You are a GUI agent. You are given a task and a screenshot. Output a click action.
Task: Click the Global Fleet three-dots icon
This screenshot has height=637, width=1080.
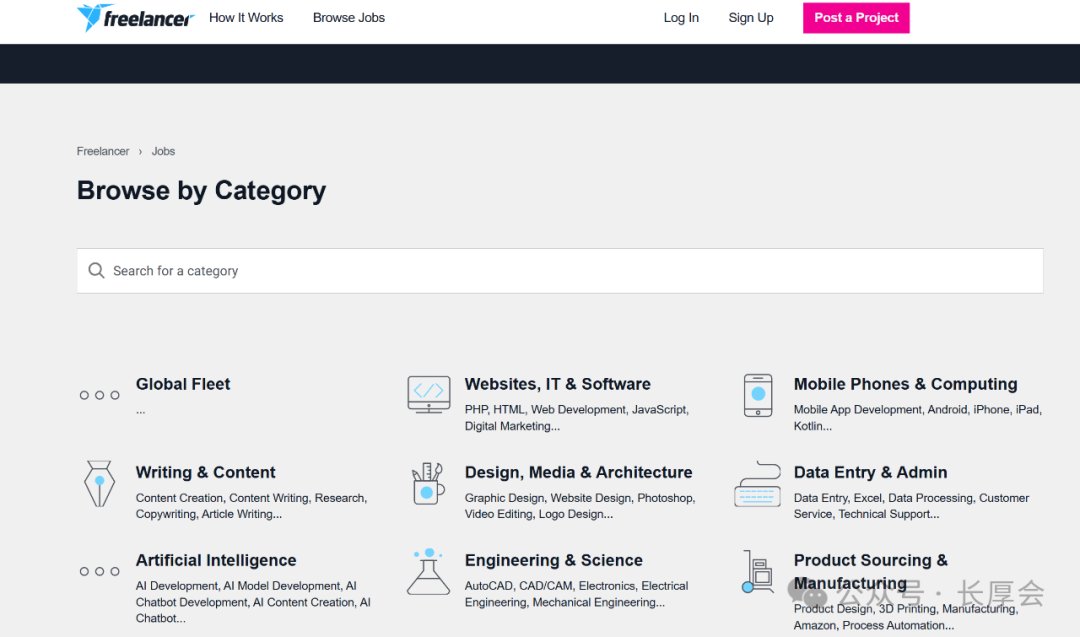tap(100, 395)
